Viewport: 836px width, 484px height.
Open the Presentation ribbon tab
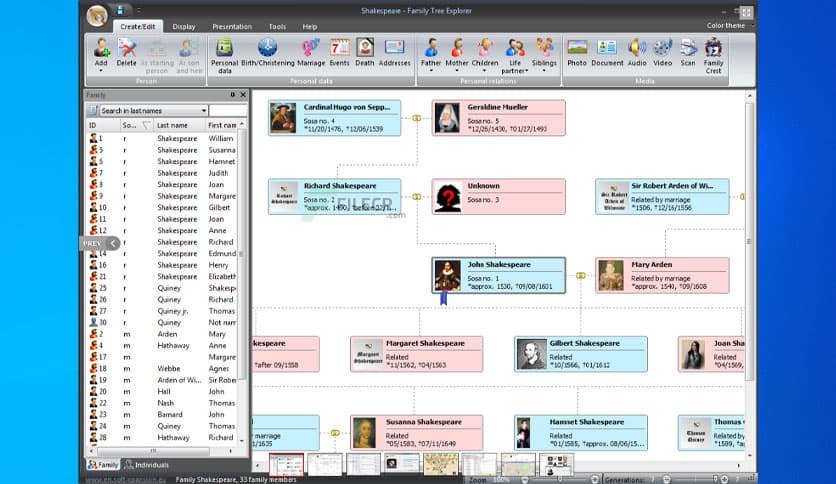click(x=232, y=27)
